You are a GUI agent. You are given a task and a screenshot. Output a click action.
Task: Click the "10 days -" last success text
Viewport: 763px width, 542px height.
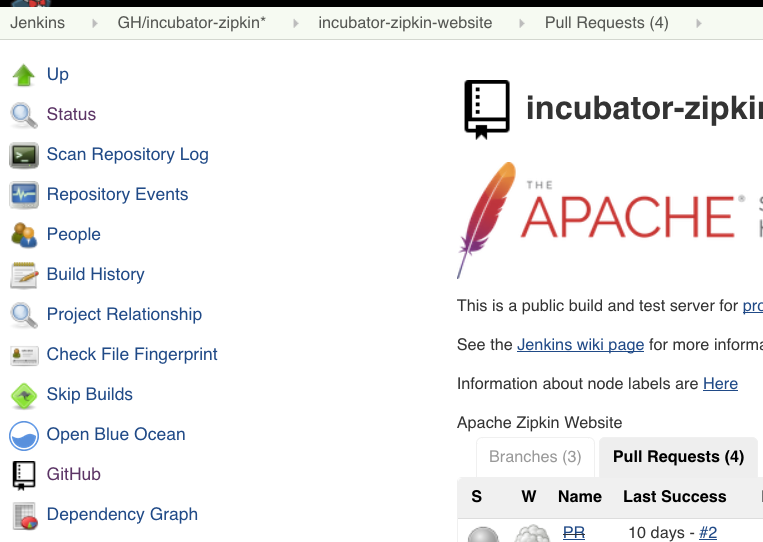tap(661, 533)
